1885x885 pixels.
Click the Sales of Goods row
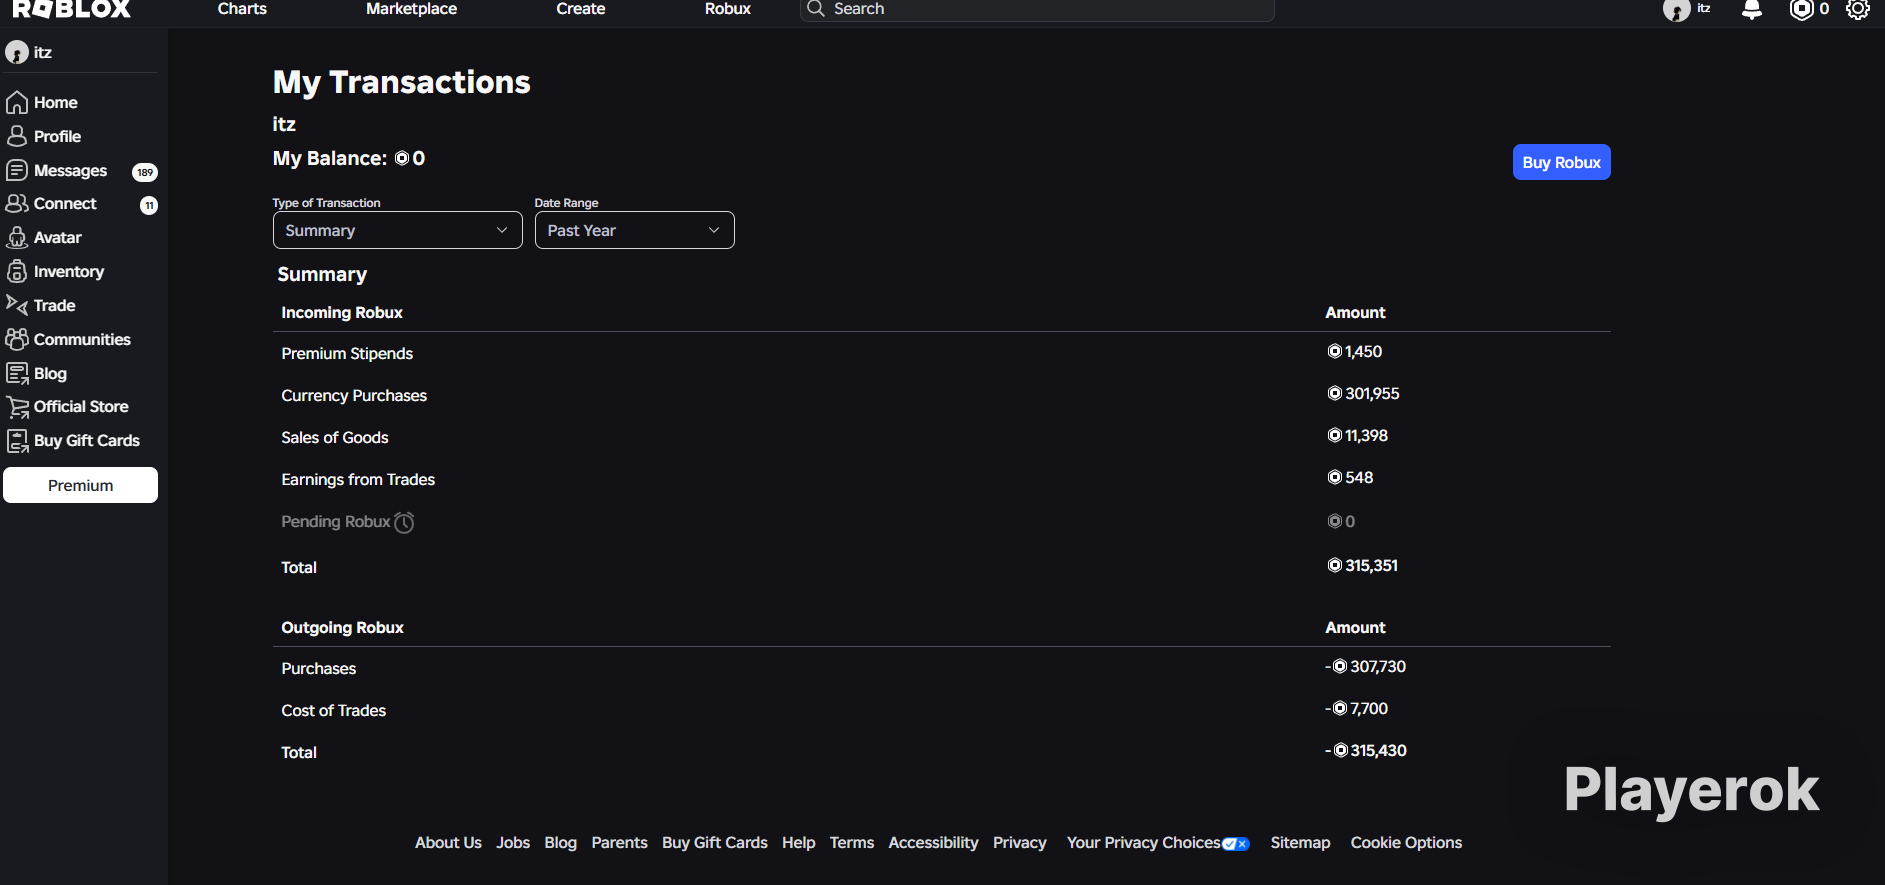942,437
